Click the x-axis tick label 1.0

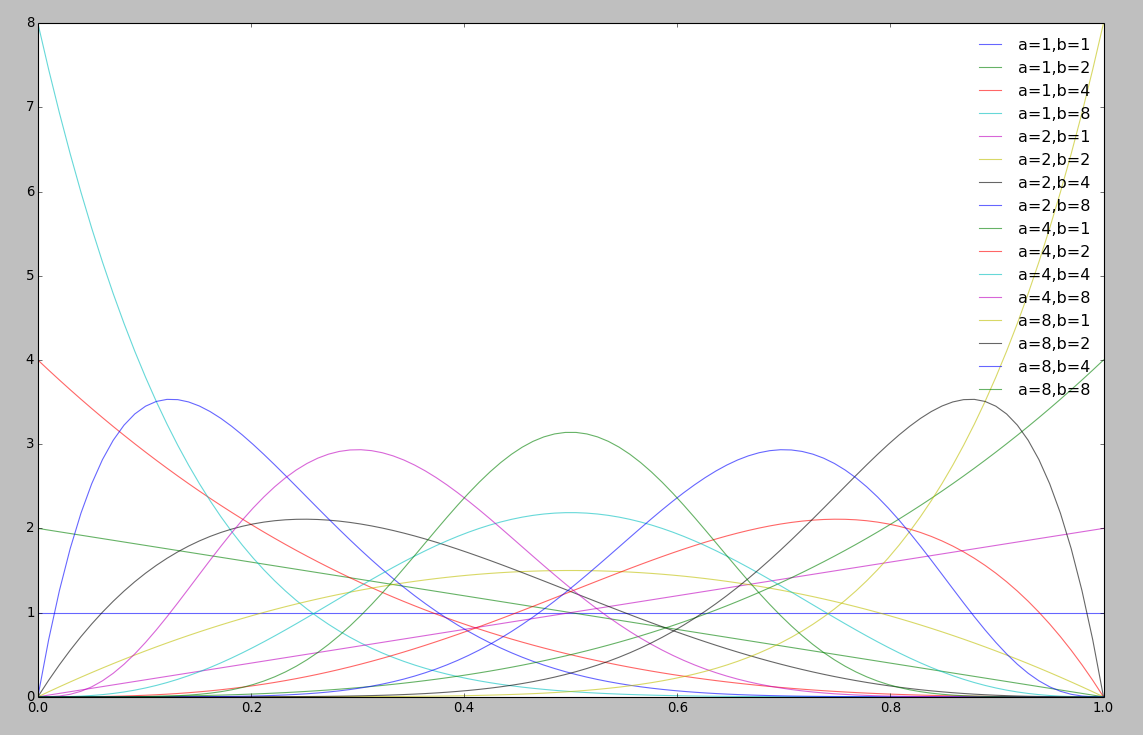click(x=1103, y=707)
